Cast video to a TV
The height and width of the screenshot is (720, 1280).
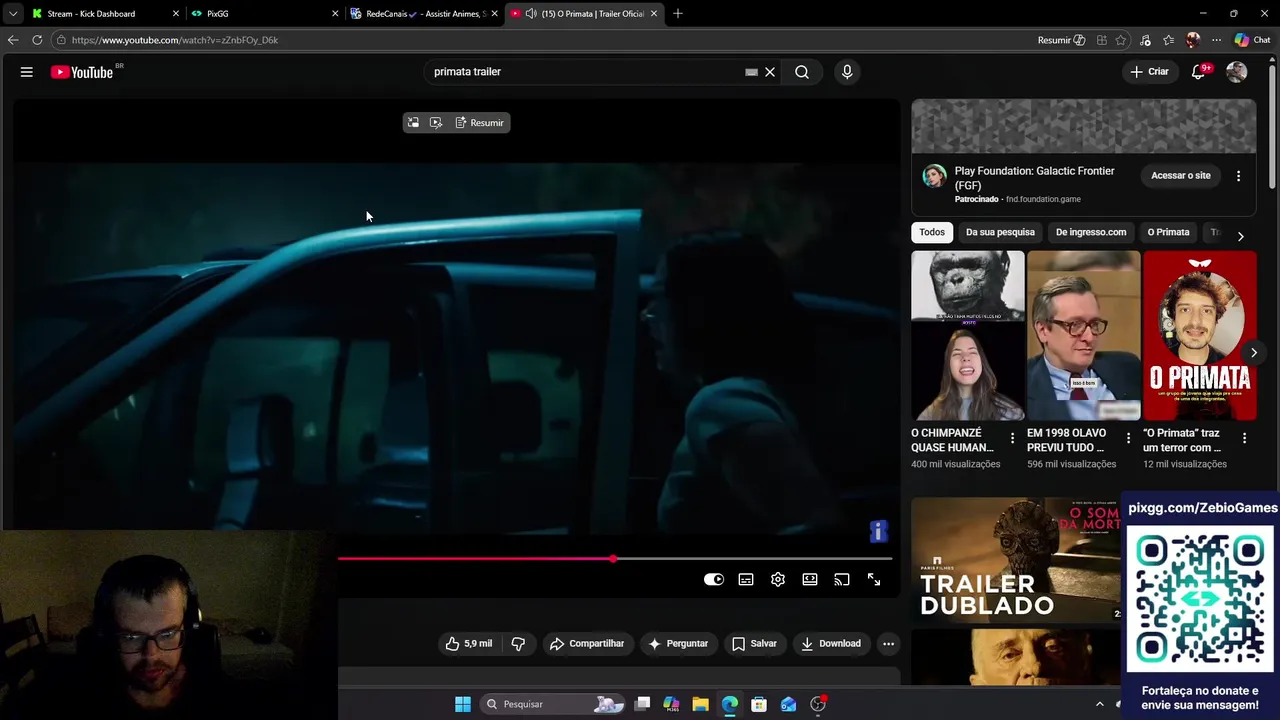coord(842,580)
